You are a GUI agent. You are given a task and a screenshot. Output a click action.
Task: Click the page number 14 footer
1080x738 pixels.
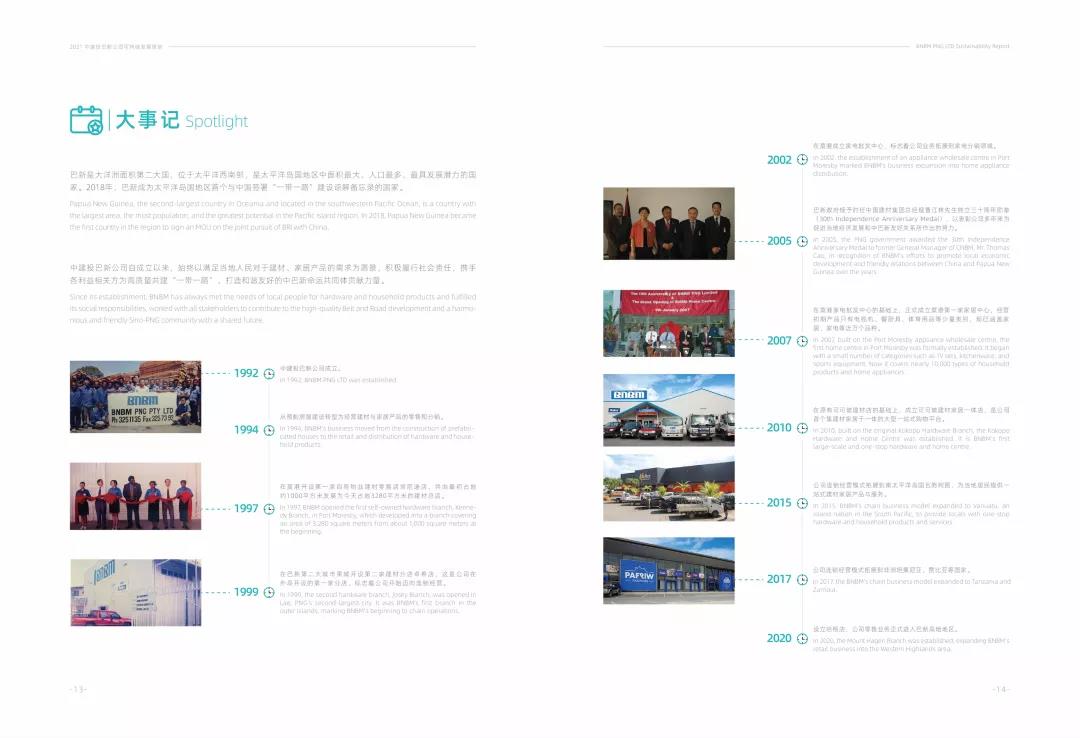pos(1000,689)
